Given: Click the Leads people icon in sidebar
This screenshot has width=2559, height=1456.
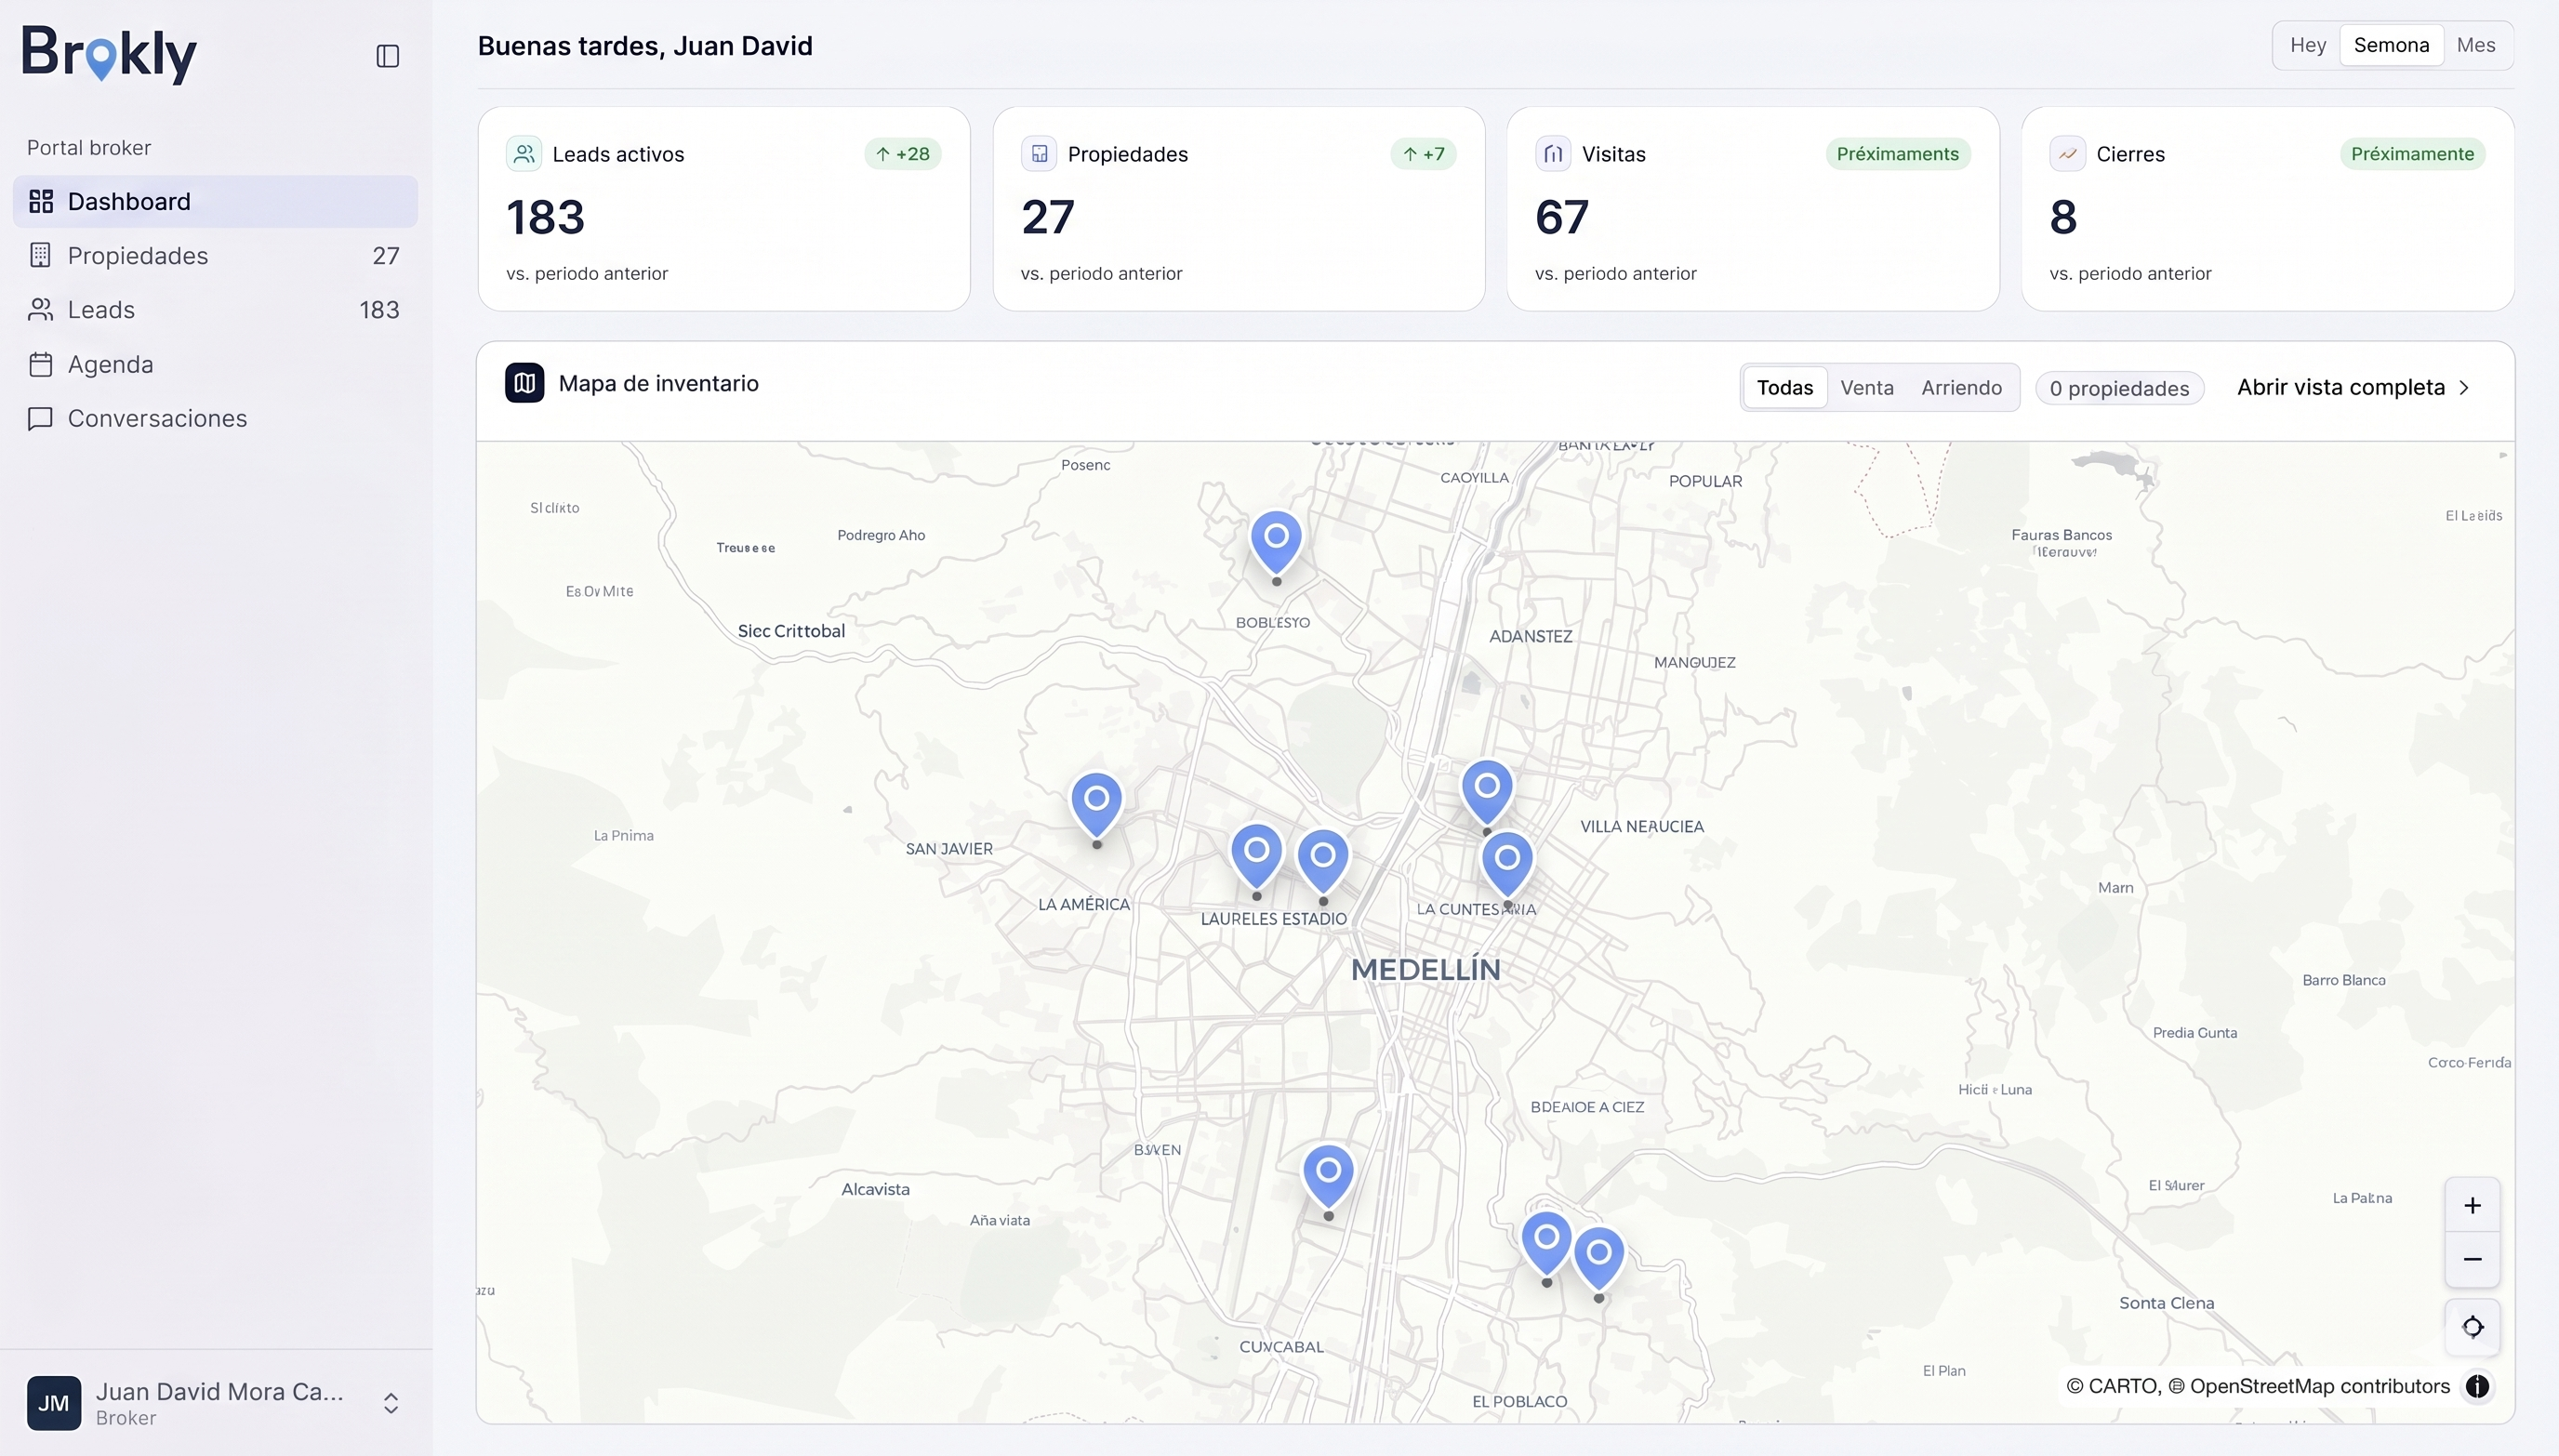Looking at the screenshot, I should [41, 310].
